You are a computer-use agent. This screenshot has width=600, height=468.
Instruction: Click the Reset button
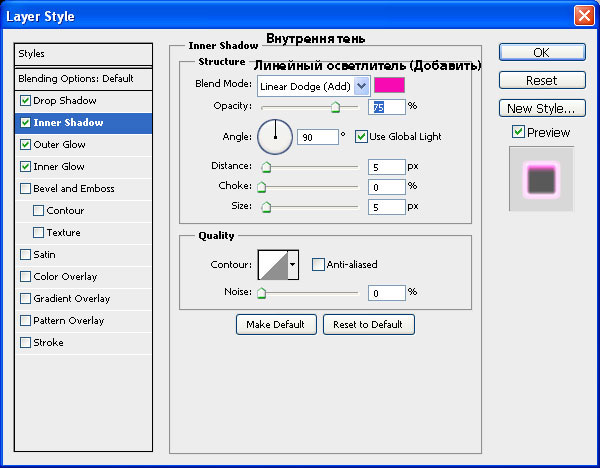pos(542,80)
